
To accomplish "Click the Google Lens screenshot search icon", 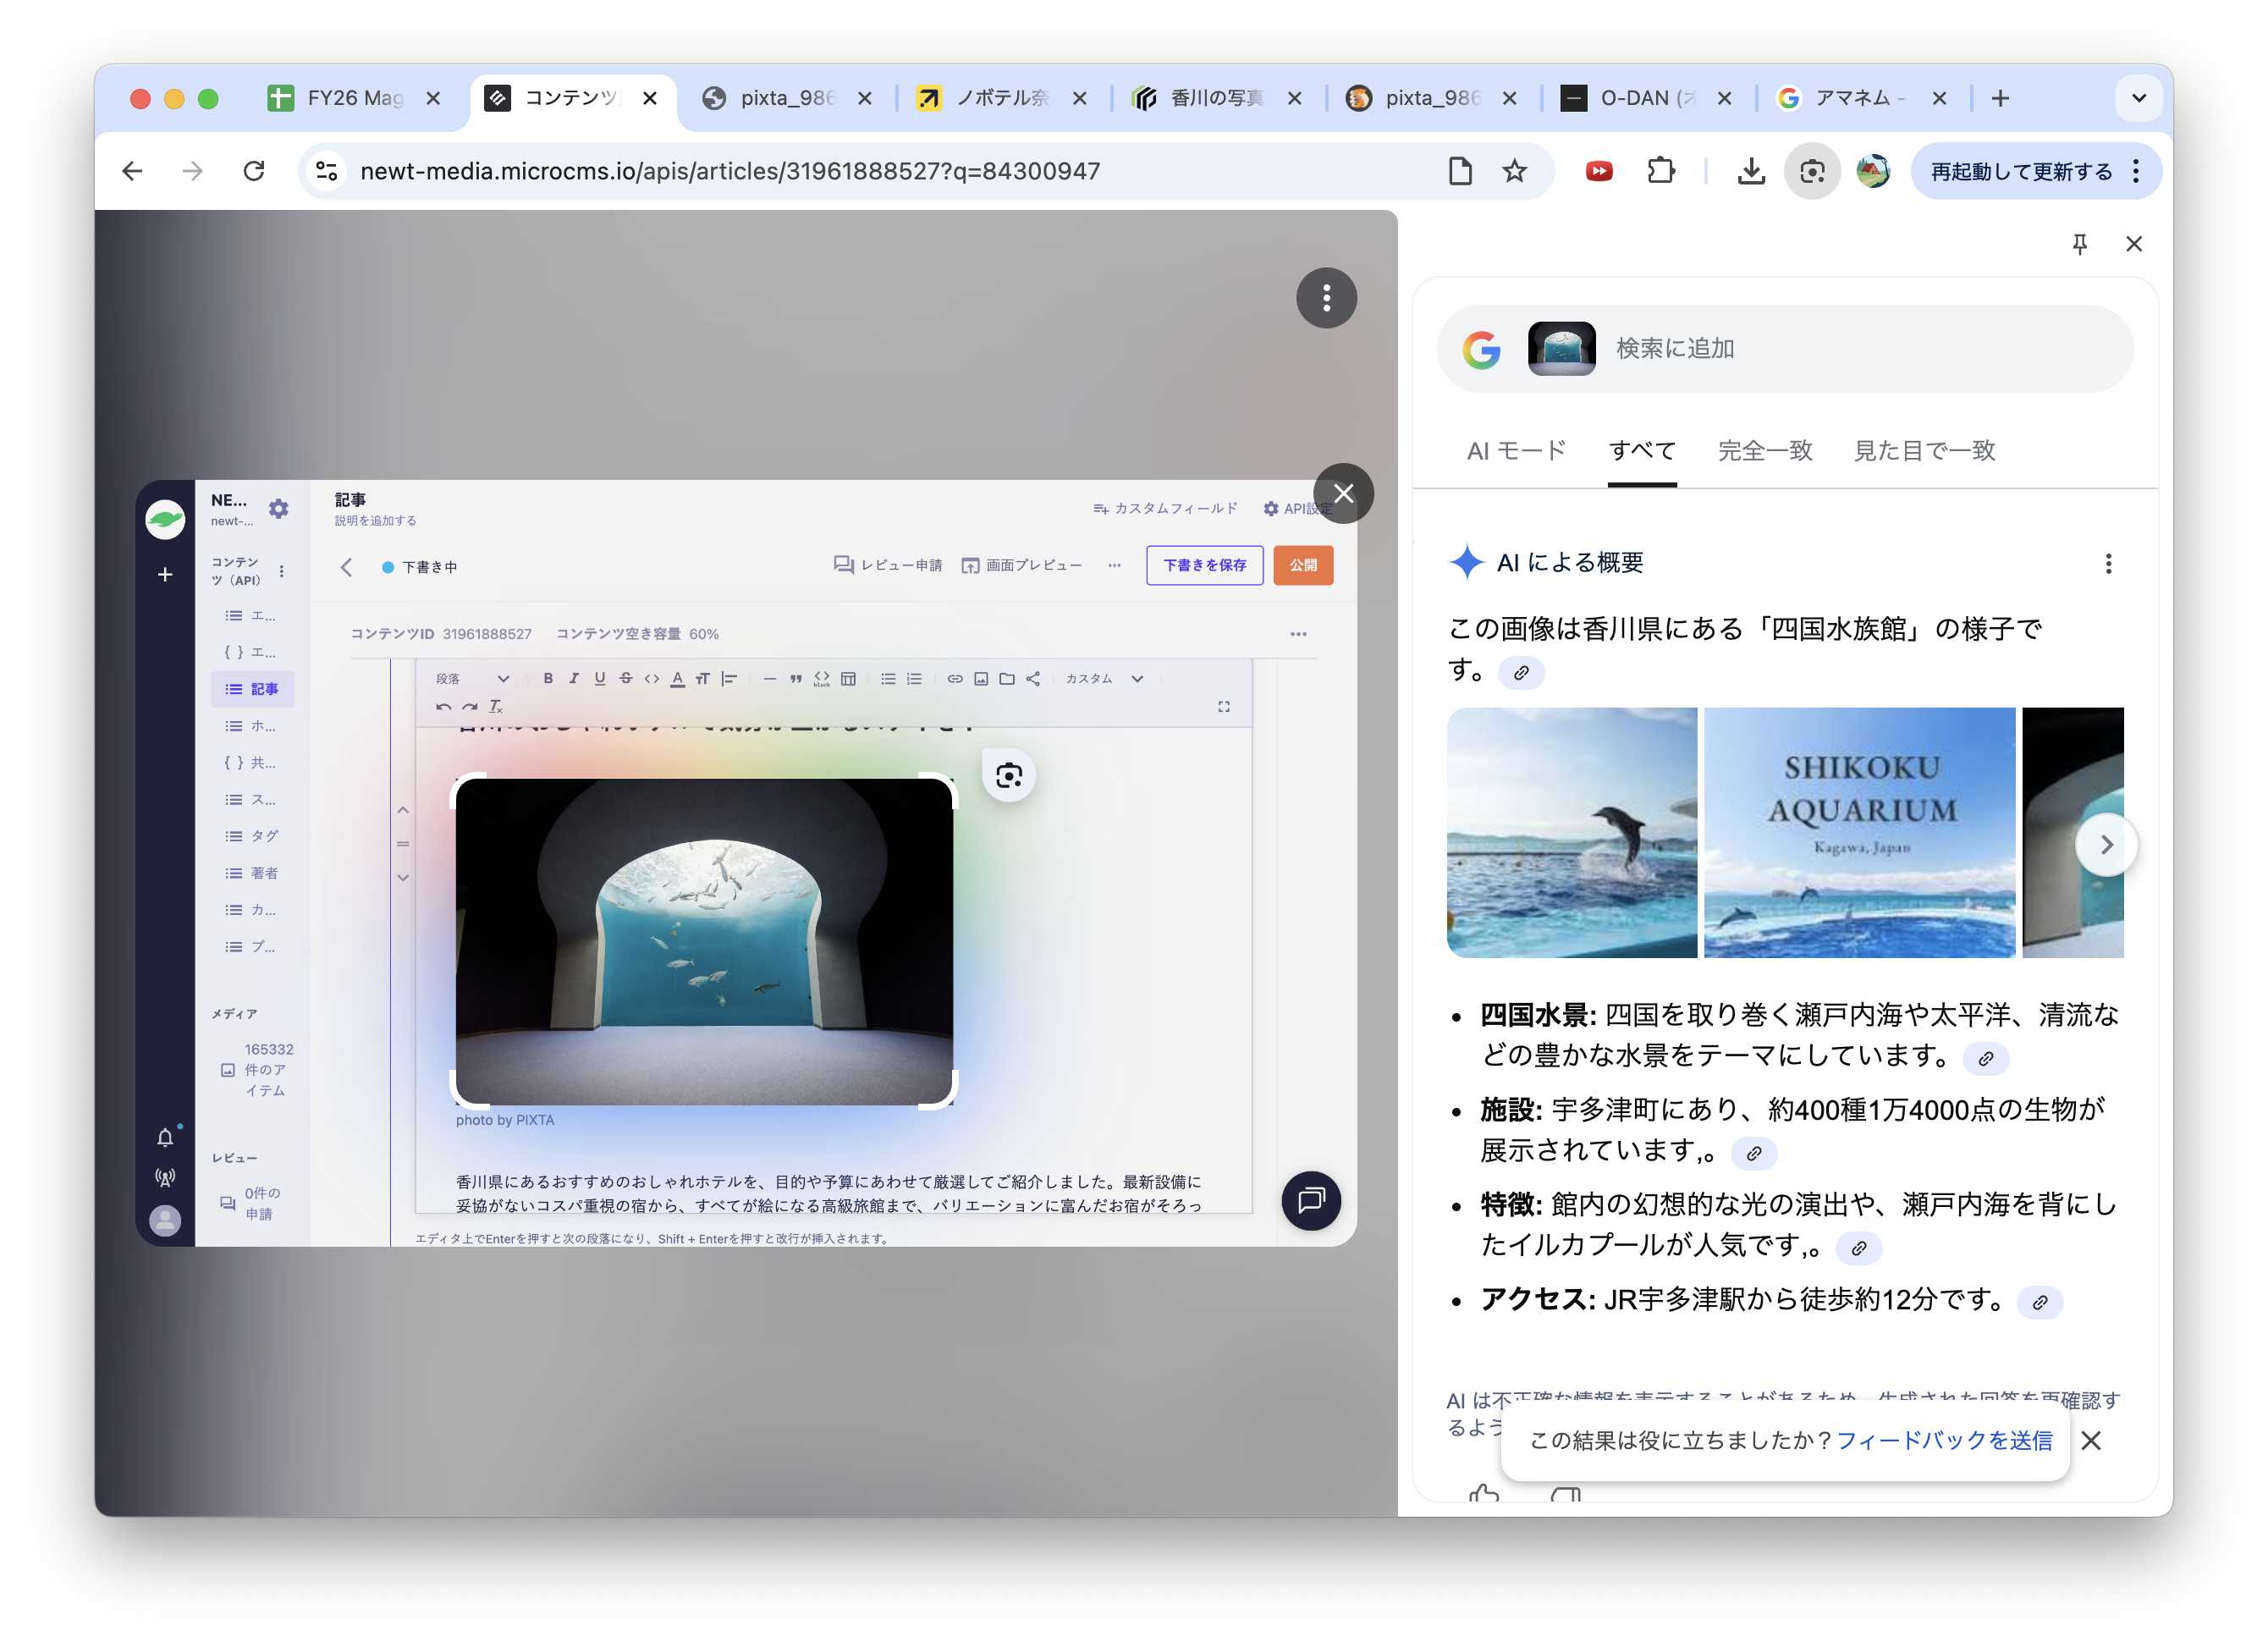I will pyautogui.click(x=1811, y=172).
